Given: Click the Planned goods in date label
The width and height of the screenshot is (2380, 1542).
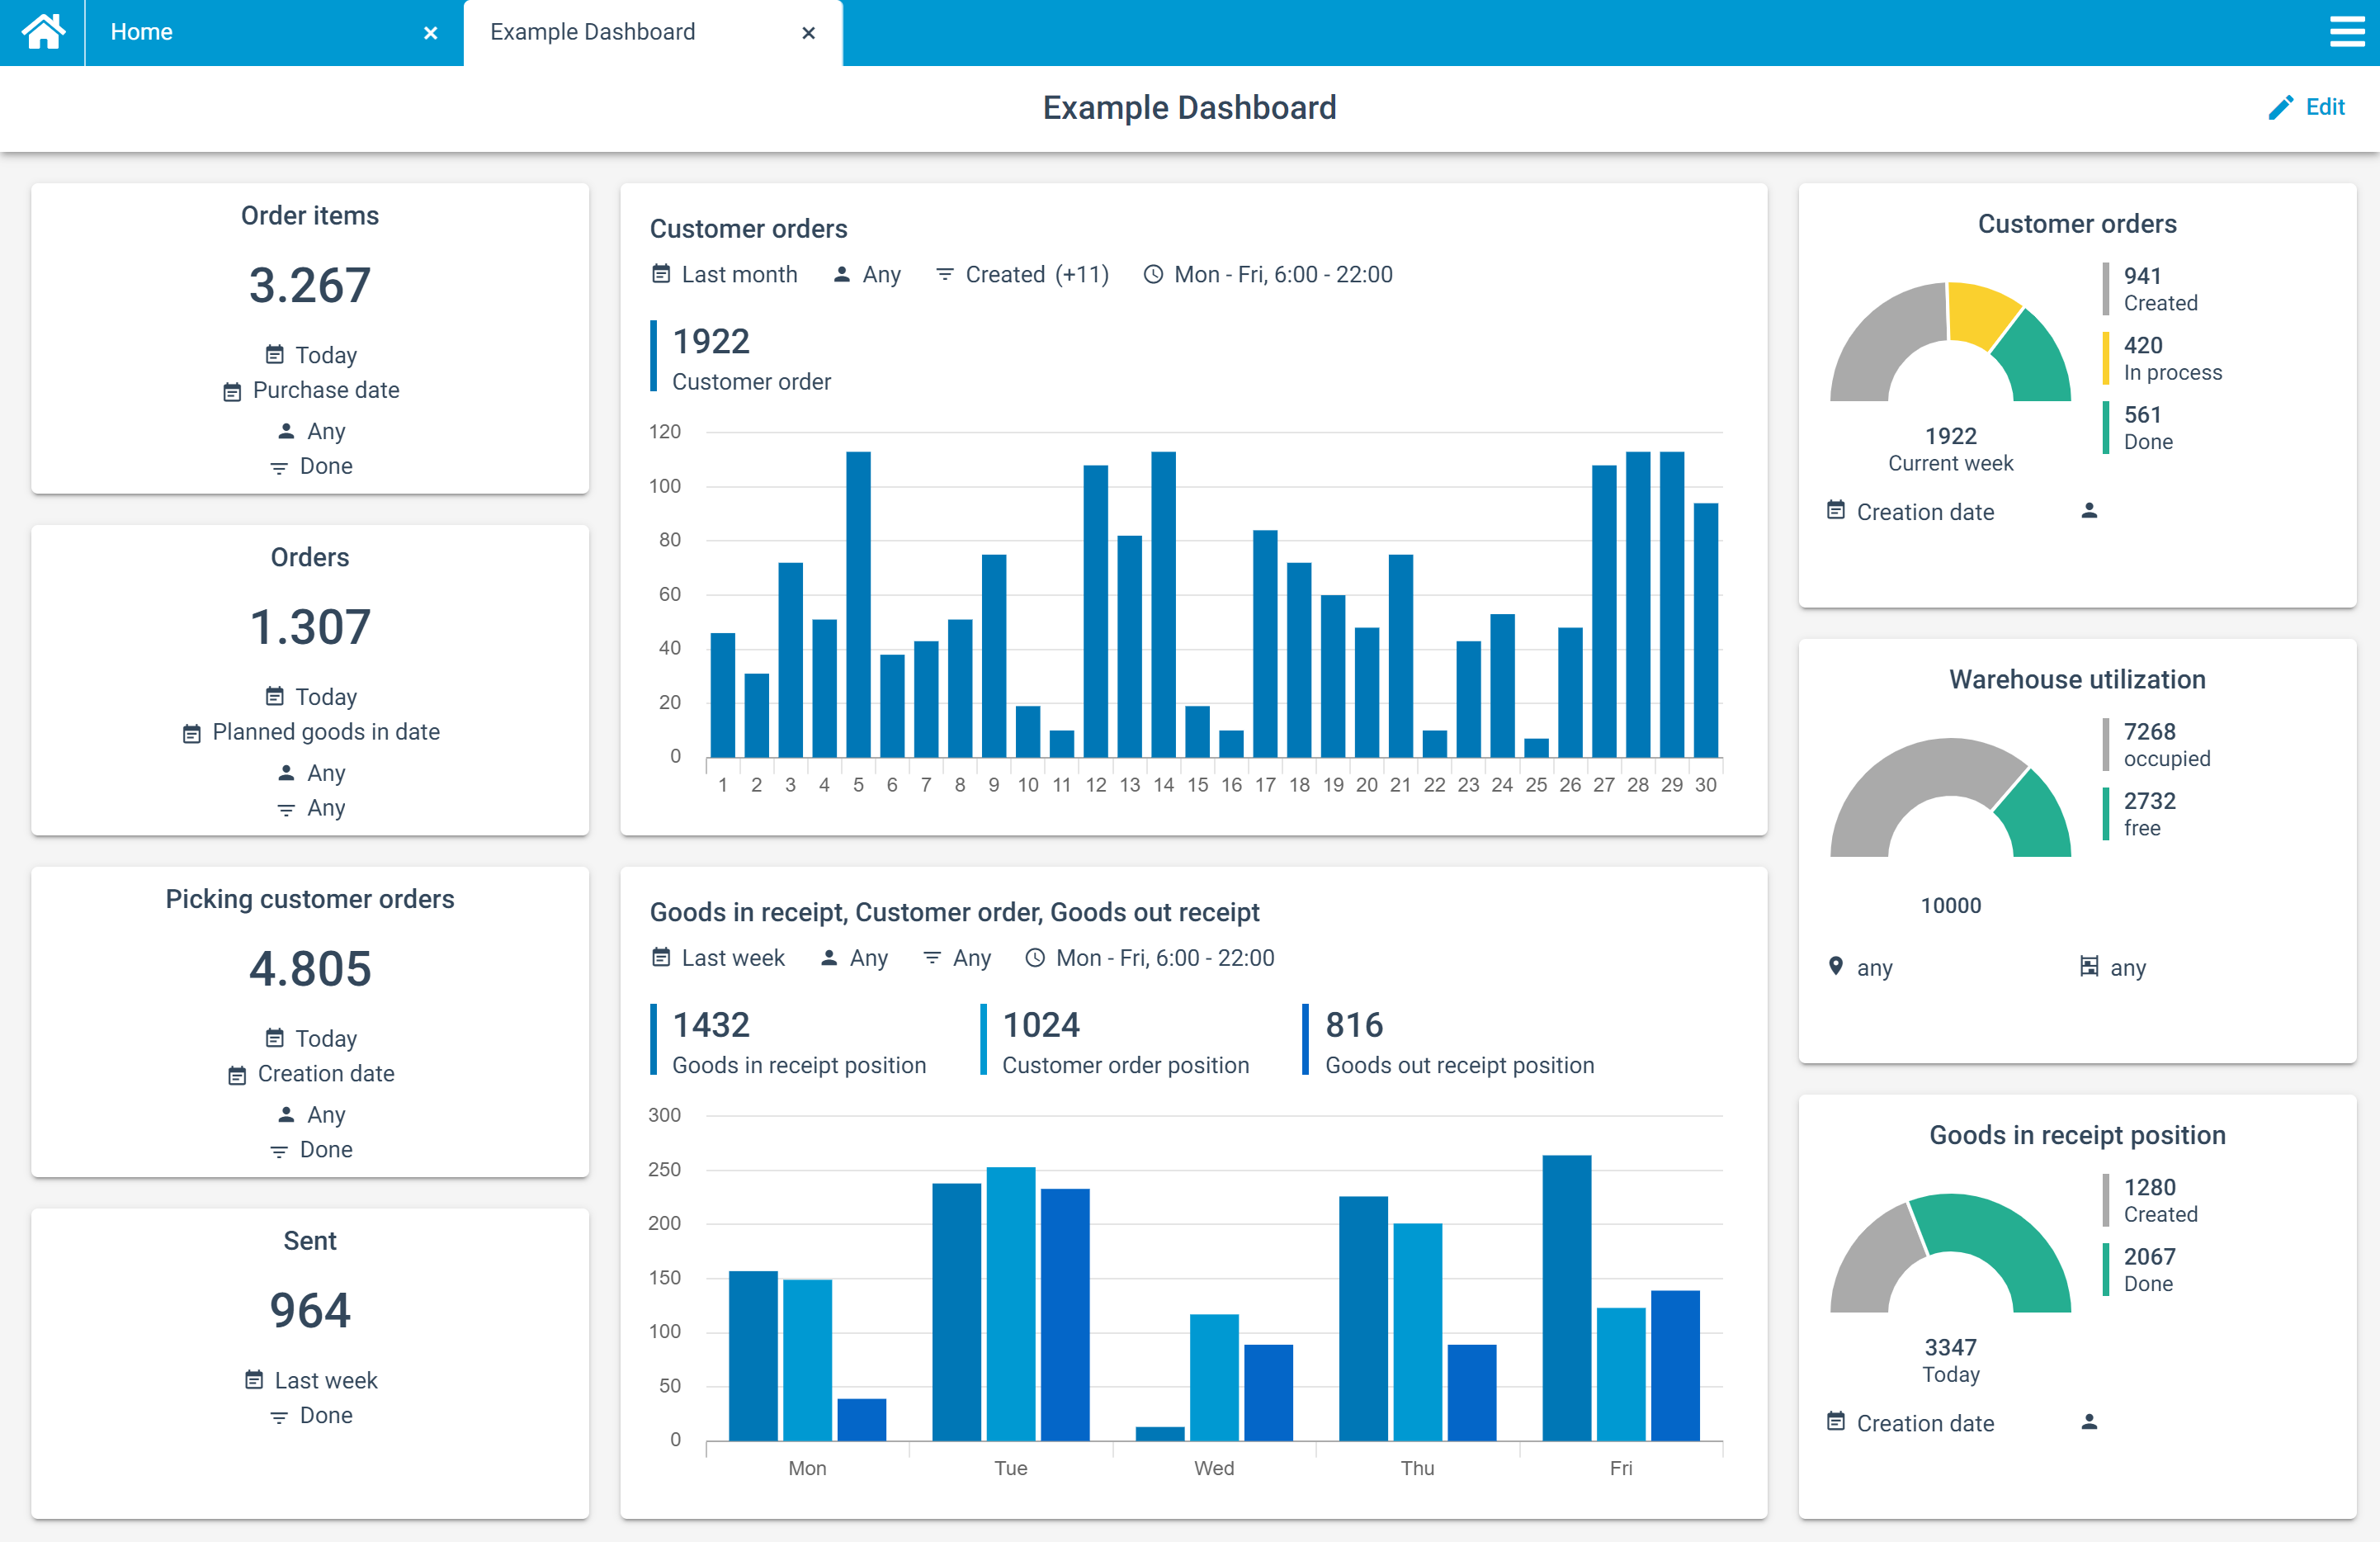Looking at the screenshot, I should pyautogui.click(x=326, y=732).
